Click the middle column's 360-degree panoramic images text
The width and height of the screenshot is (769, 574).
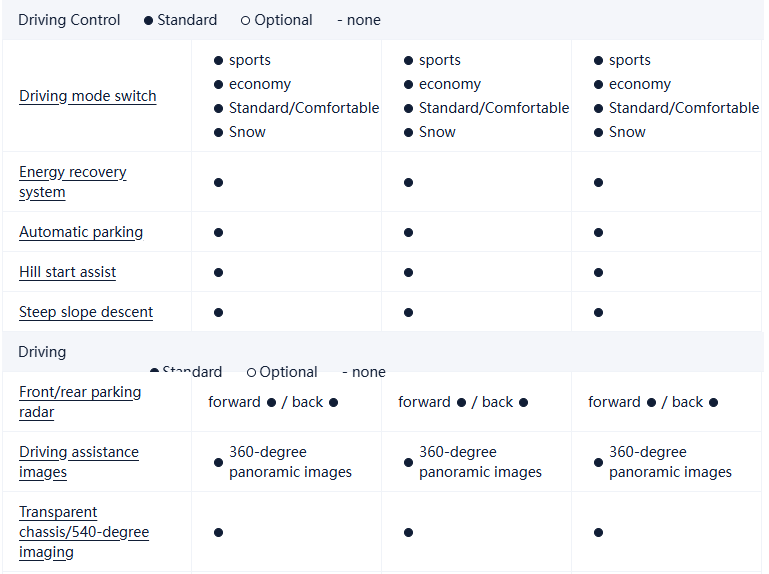pyautogui.click(x=480, y=462)
